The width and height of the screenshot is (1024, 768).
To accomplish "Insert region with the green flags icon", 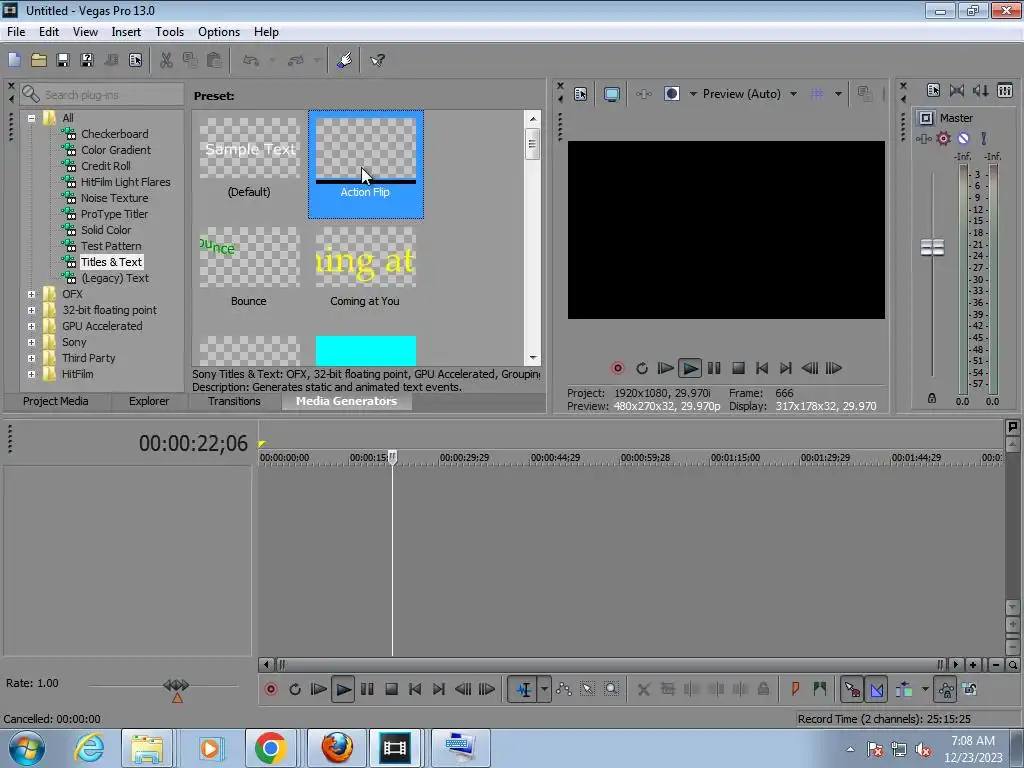I will [x=820, y=689].
